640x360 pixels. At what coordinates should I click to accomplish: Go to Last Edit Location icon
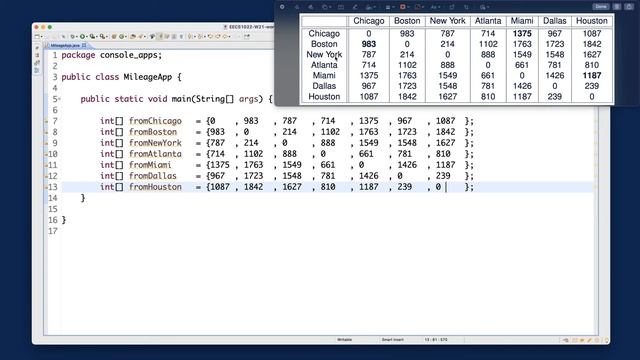[x=210, y=37]
